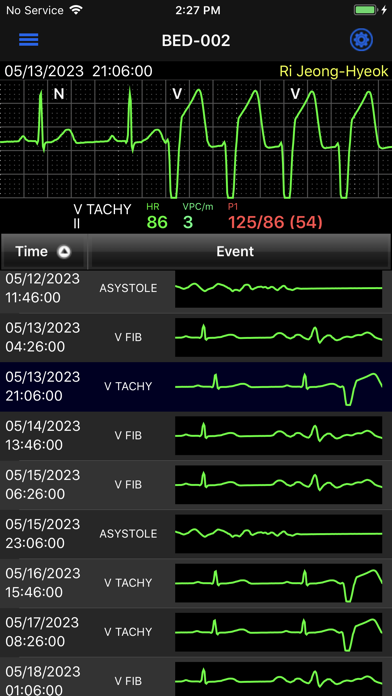This screenshot has width=392, height=696.
Task: Open V FIB event at 05/15/2023 06:26:00
Action: [196, 485]
